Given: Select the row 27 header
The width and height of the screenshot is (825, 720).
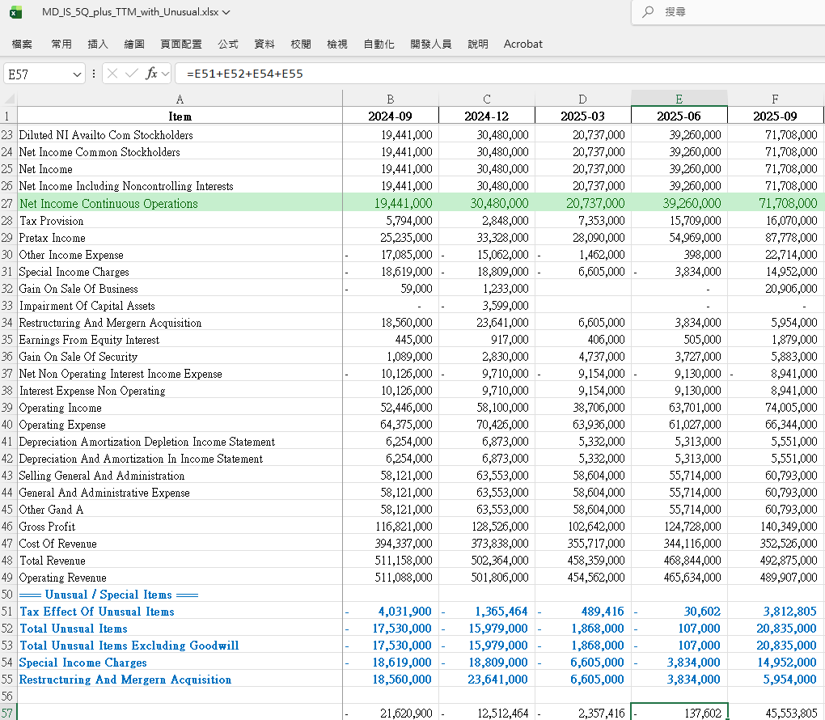Looking at the screenshot, I should pyautogui.click(x=8, y=204).
